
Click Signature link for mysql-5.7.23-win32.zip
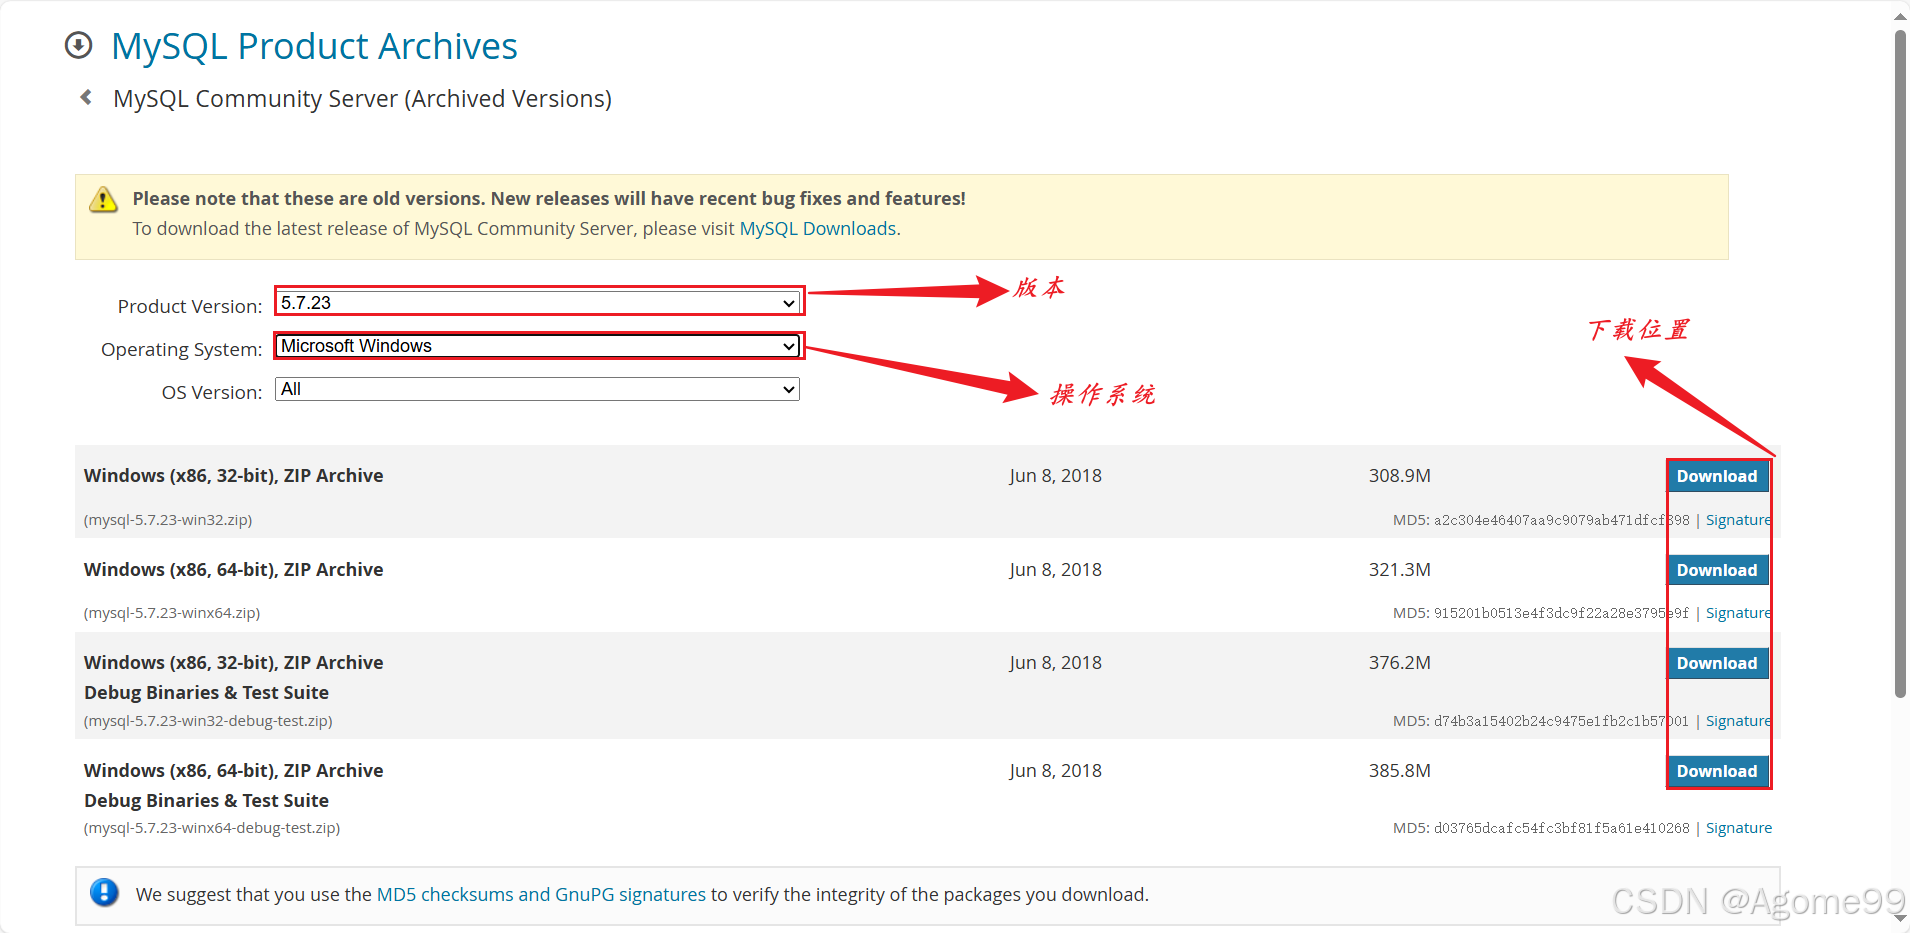point(1737,519)
